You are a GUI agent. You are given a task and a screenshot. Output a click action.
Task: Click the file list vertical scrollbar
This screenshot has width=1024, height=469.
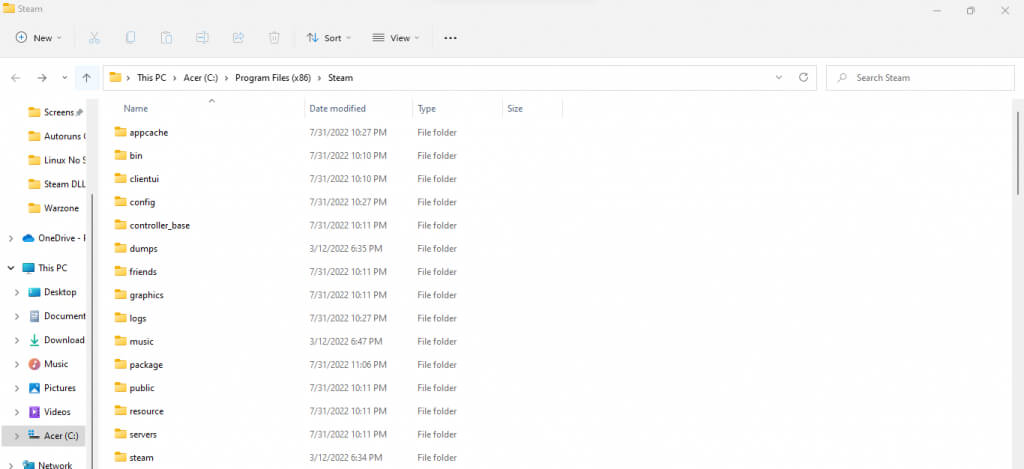pyautogui.click(x=1019, y=154)
